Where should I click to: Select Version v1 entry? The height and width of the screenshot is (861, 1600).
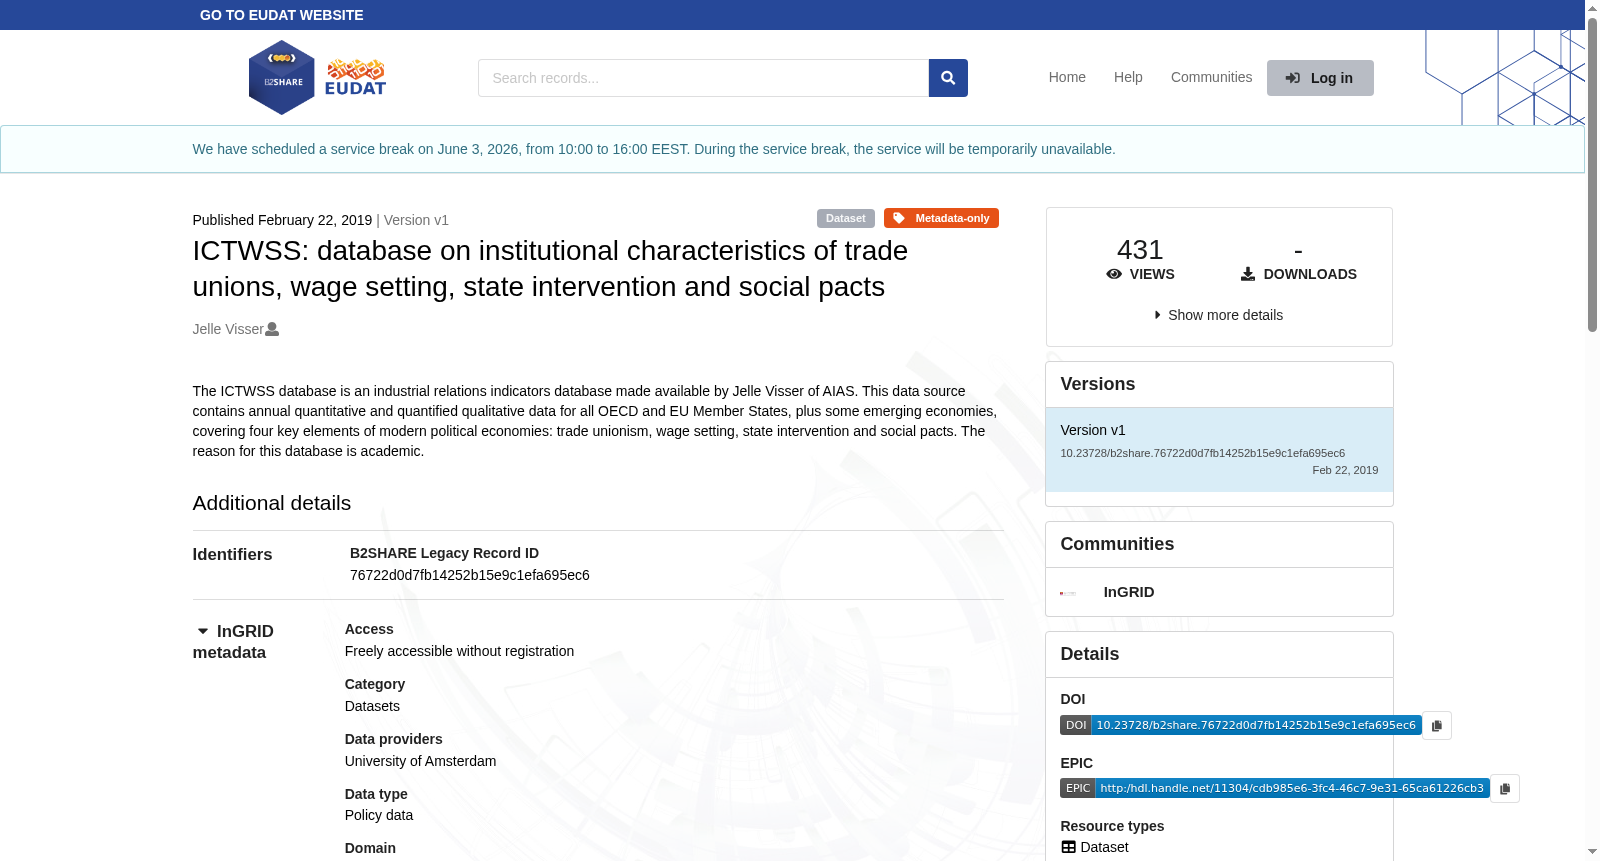(x=1219, y=449)
